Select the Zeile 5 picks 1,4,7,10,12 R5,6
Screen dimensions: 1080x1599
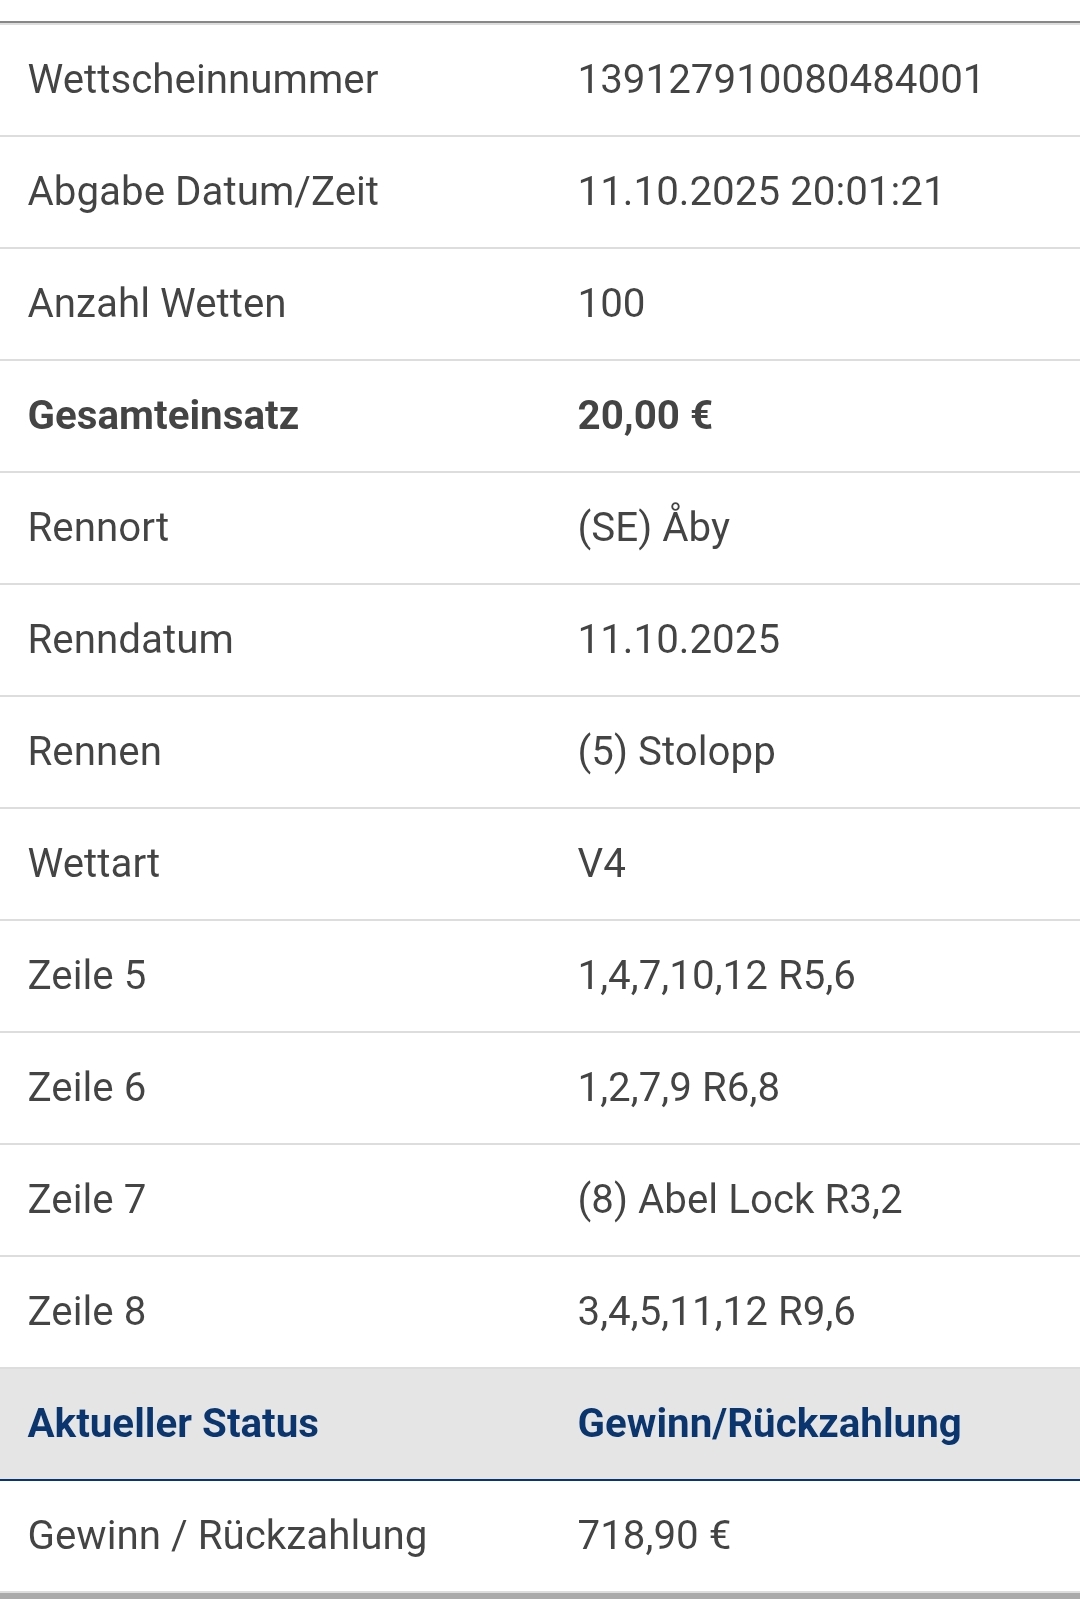tap(716, 975)
